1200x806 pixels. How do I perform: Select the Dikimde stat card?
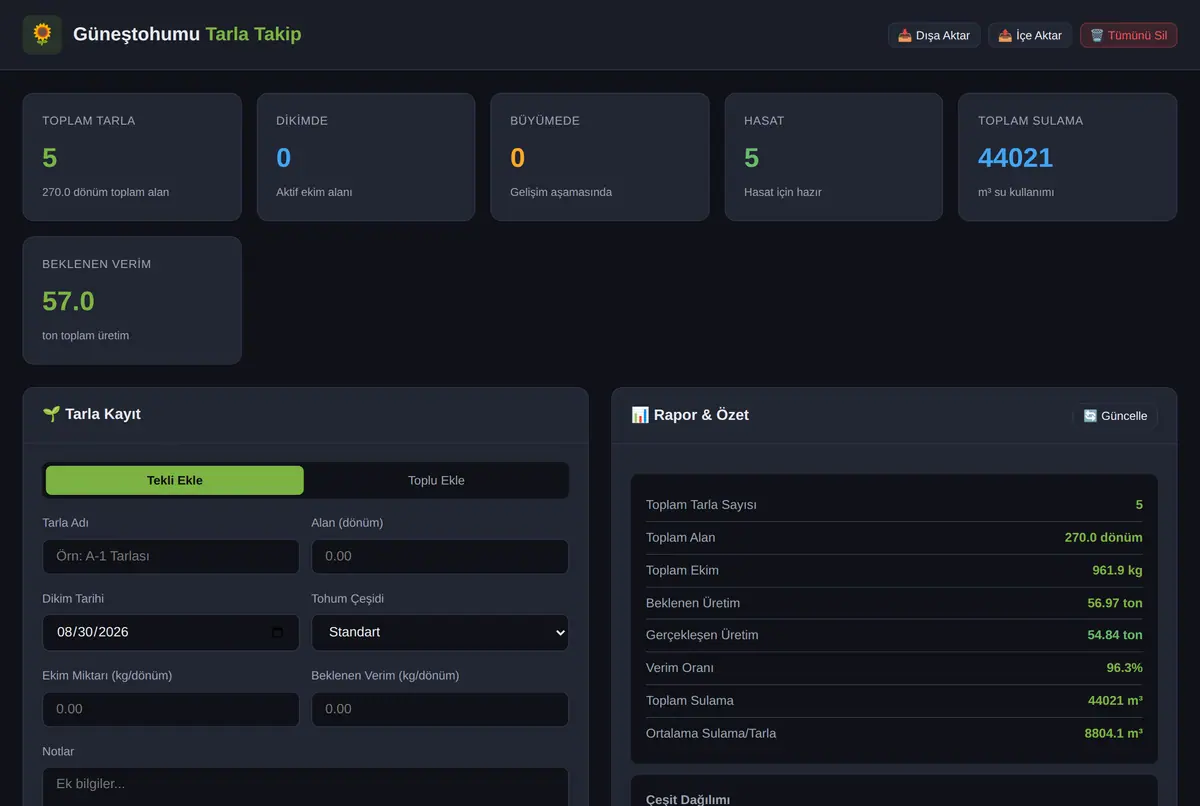coord(366,157)
